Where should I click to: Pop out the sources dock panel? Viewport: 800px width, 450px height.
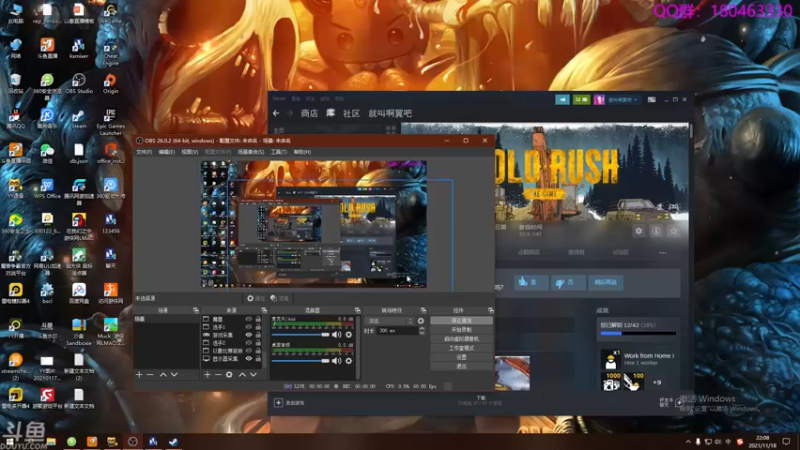point(264,310)
